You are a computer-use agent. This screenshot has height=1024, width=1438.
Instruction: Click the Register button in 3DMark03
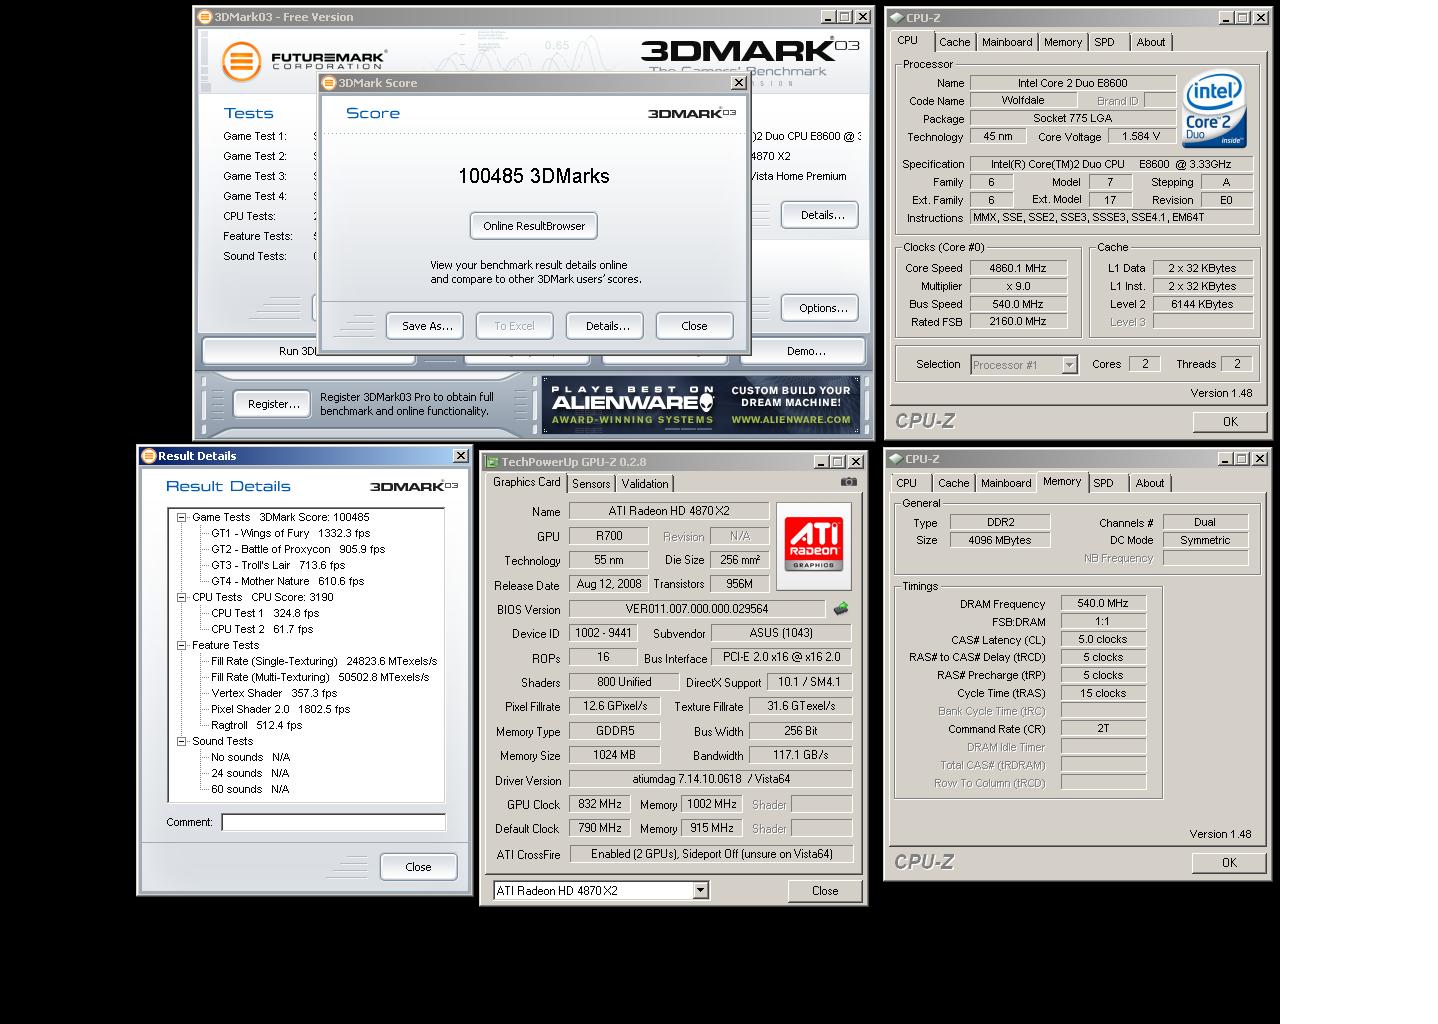pos(272,404)
